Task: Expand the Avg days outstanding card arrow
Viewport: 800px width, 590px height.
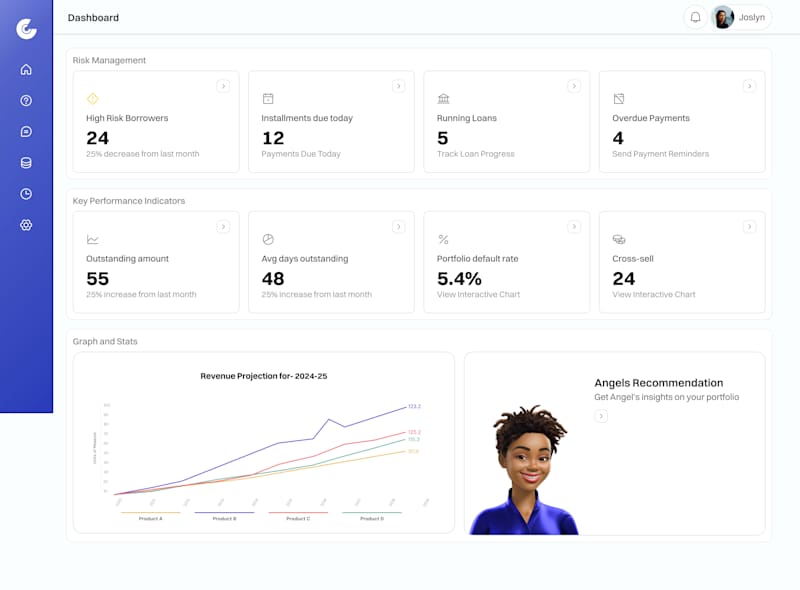Action: pyautogui.click(x=398, y=227)
